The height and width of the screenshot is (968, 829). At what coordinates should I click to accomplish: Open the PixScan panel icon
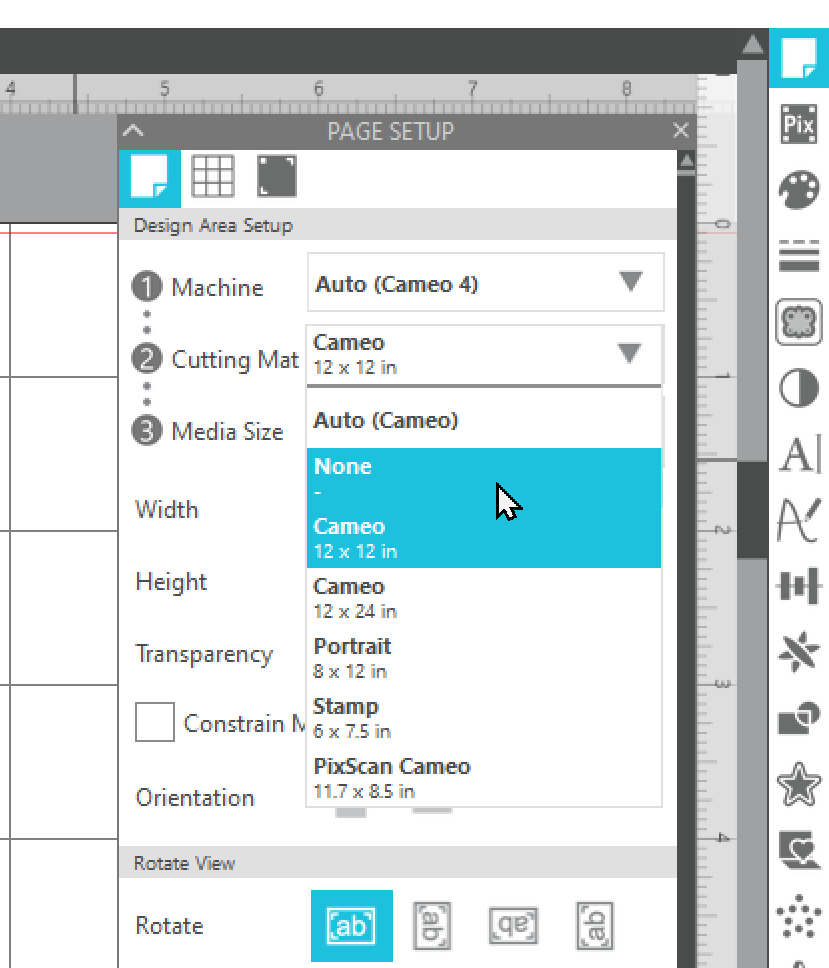tap(799, 123)
